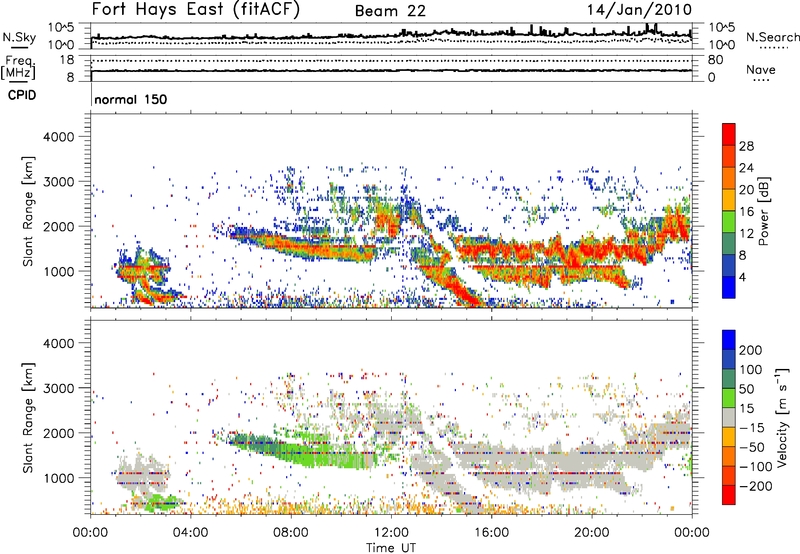This screenshot has width=800, height=554.
Task: Click the 'N.Sky' legend label
Action: [x=19, y=37]
